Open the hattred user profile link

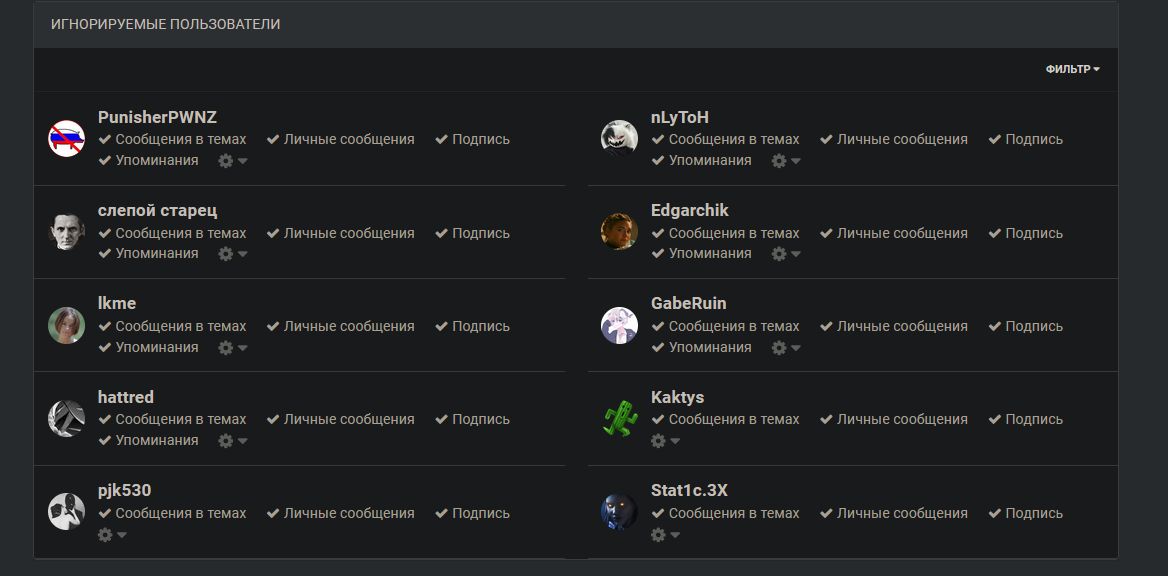point(126,397)
